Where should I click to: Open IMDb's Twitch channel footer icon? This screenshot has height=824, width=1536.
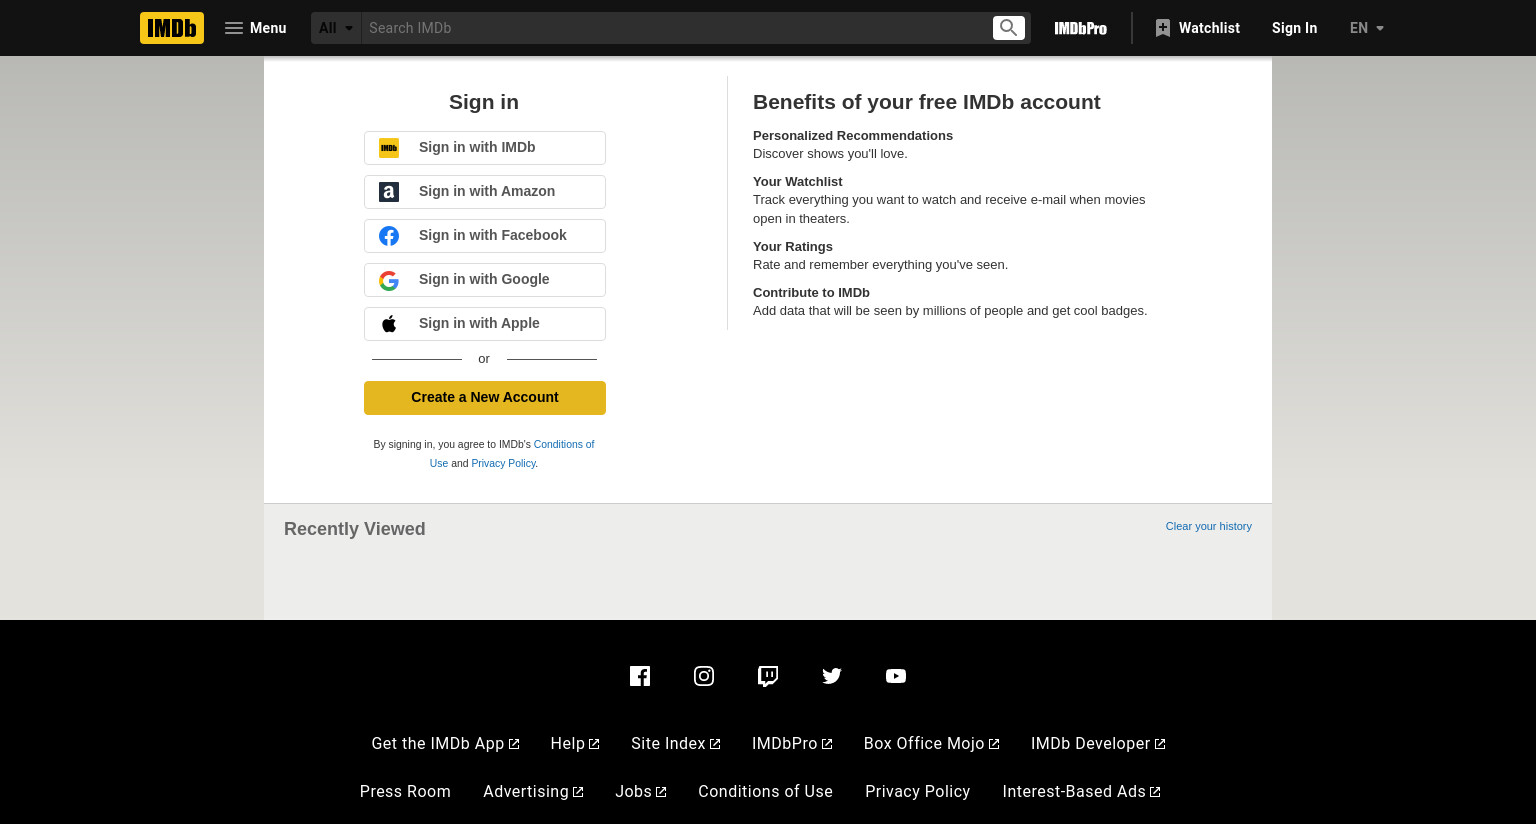pos(768,676)
